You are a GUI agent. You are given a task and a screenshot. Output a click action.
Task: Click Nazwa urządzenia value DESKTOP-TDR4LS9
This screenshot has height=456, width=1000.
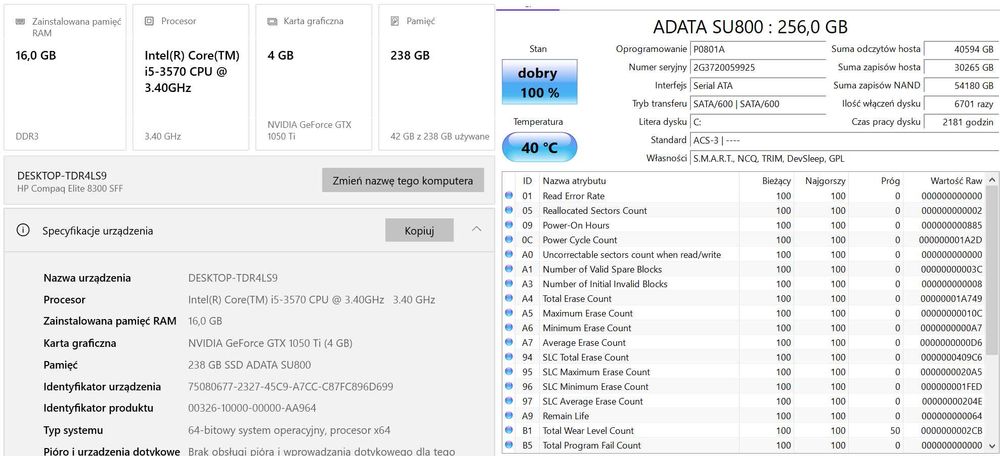click(233, 278)
